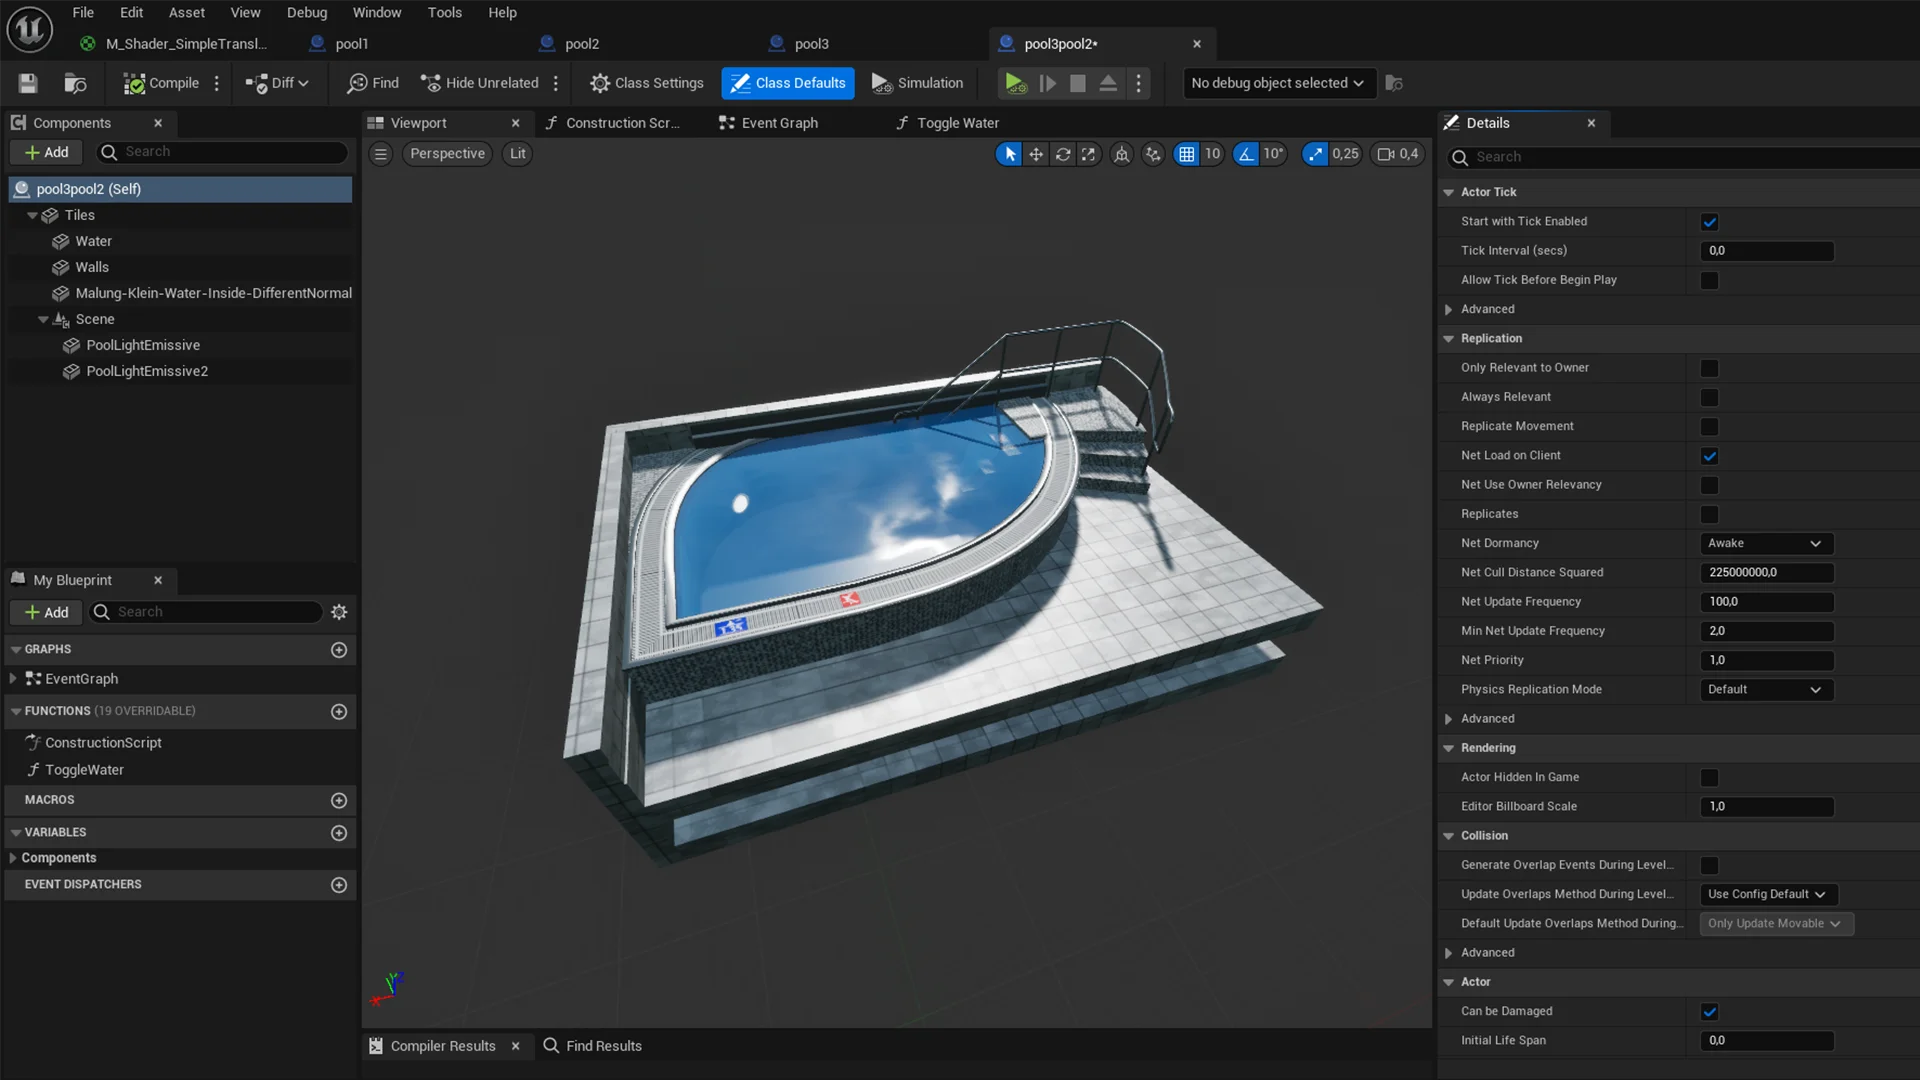The height and width of the screenshot is (1080, 1920).
Task: Toggle Actor Hidden In Game
Action: [x=1709, y=777]
